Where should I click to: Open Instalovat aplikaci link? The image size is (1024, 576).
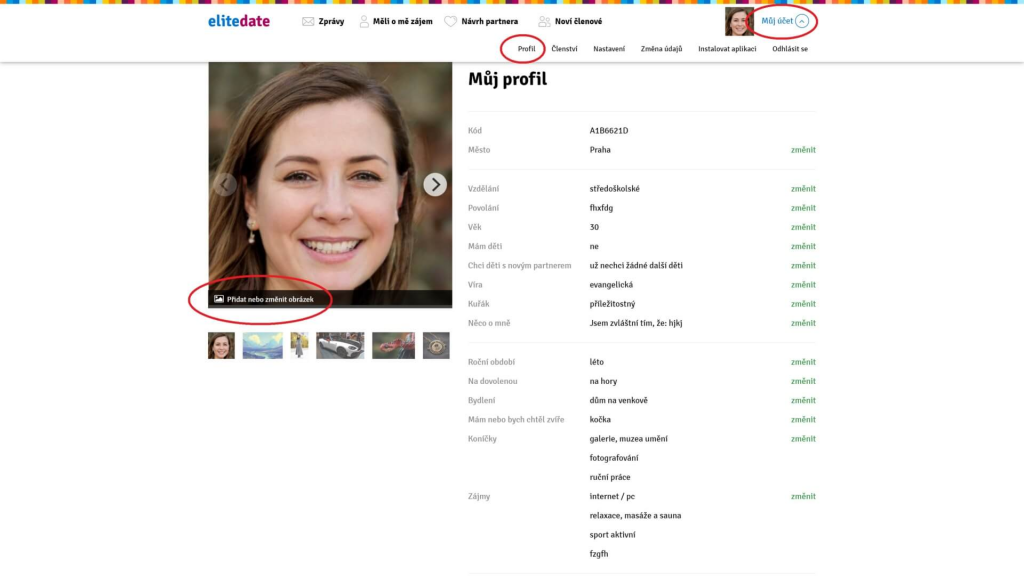click(x=727, y=49)
